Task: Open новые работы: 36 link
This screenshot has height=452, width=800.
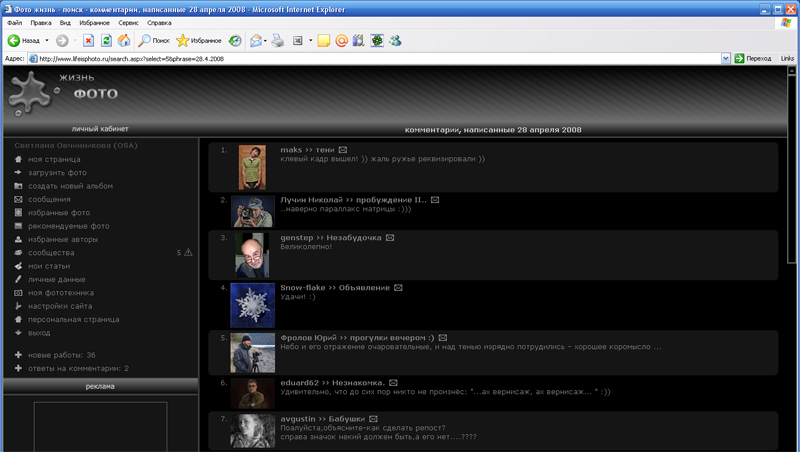Action: coord(61,355)
